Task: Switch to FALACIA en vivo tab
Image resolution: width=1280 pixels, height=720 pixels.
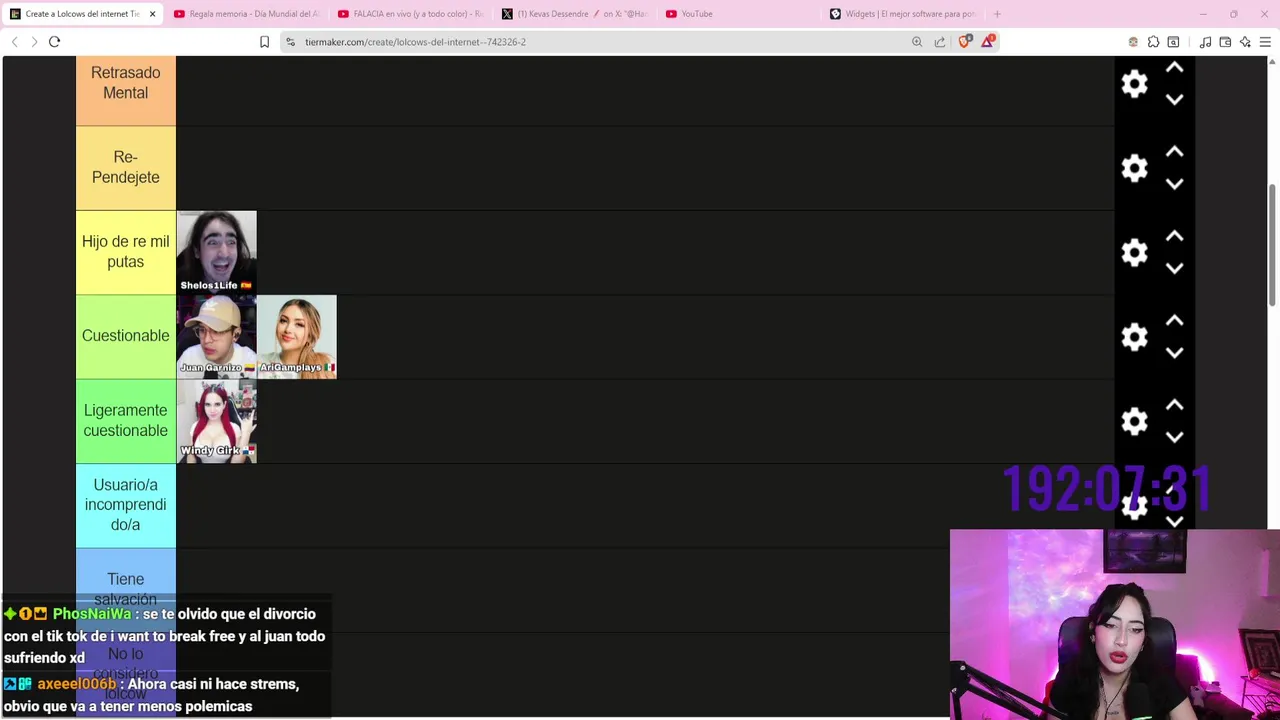Action: point(410,14)
